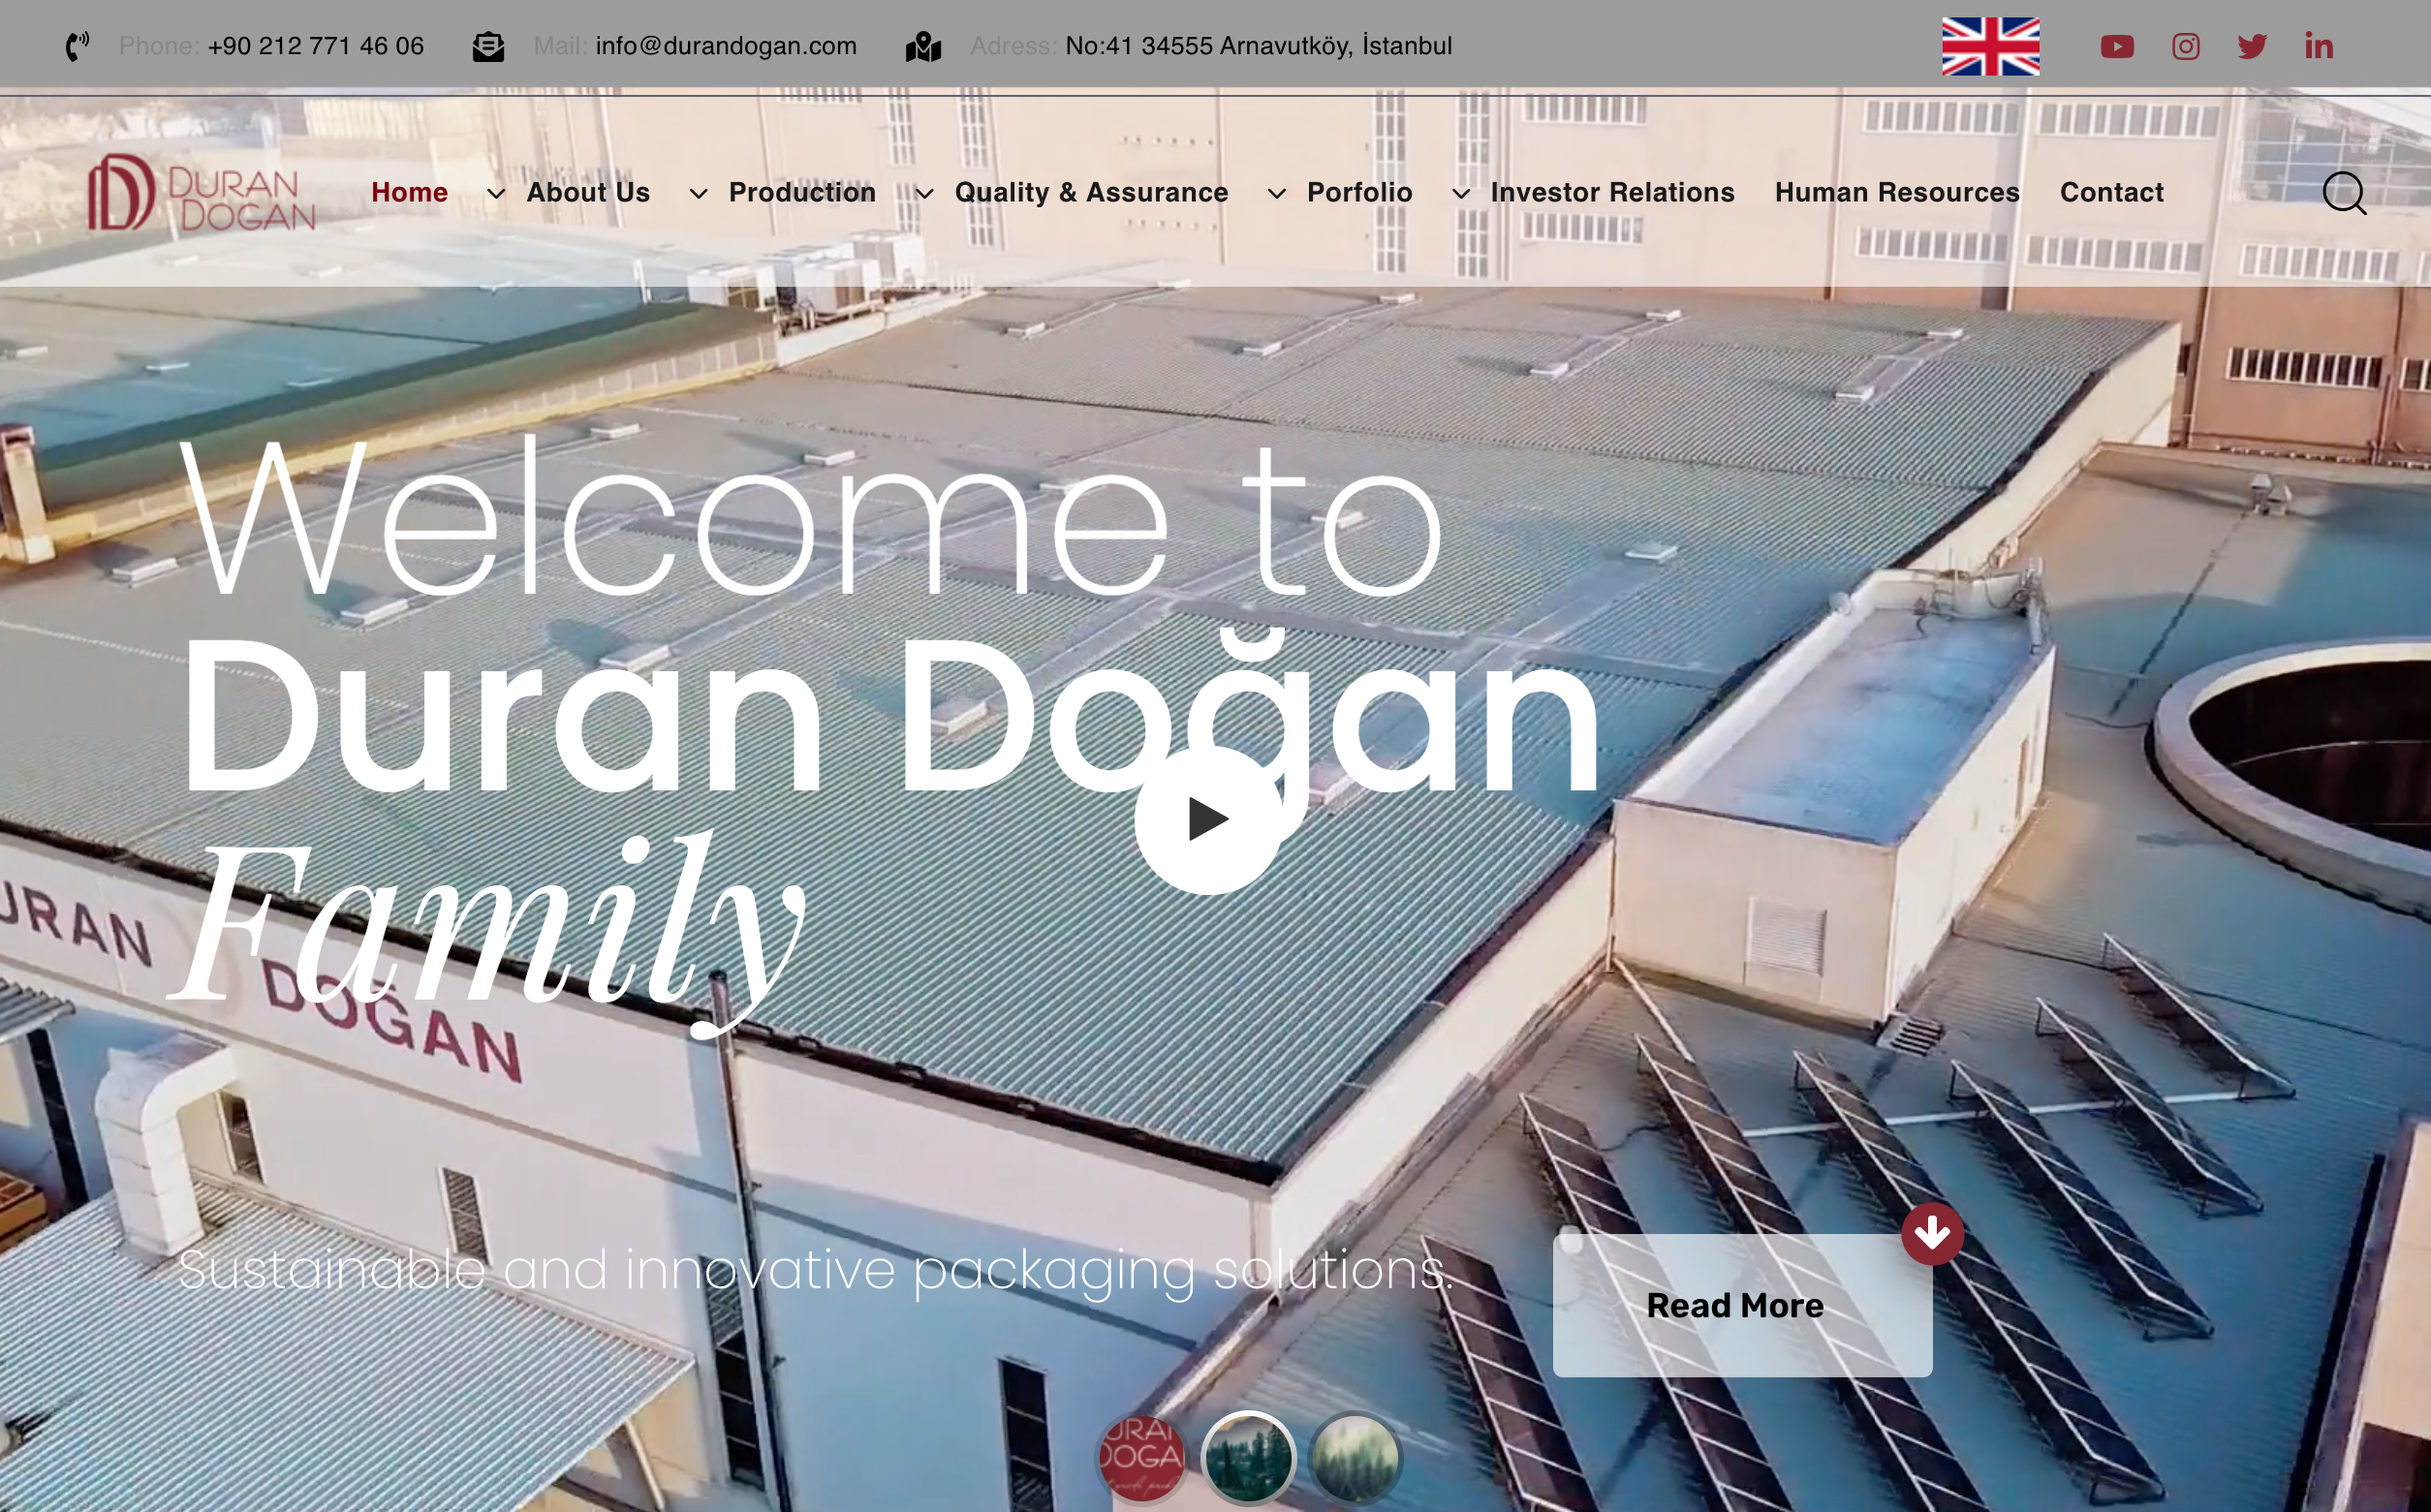Click the Duran Dogan logo
Screen dimensions: 2431x1512
(x=201, y=192)
